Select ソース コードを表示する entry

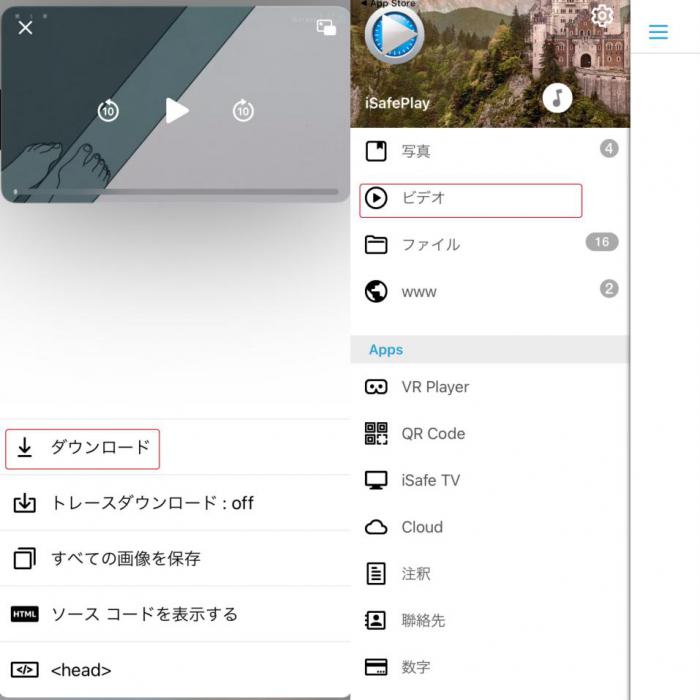pyautogui.click(x=175, y=614)
